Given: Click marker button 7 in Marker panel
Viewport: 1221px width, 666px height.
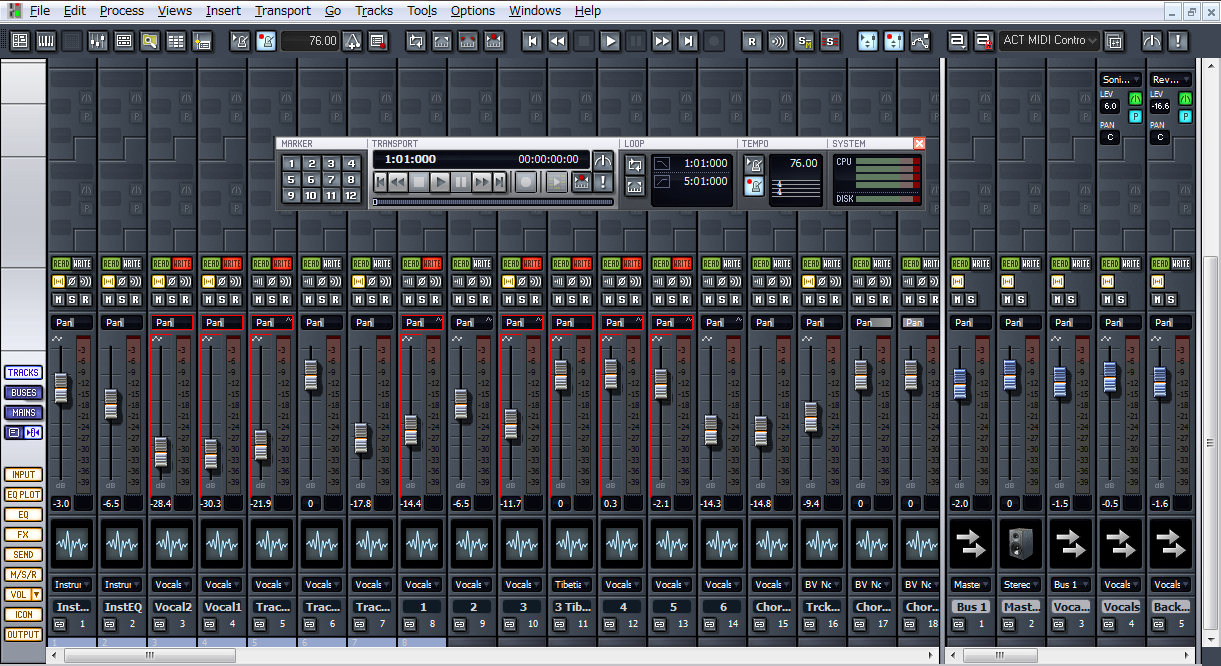Looking at the screenshot, I should (x=330, y=180).
